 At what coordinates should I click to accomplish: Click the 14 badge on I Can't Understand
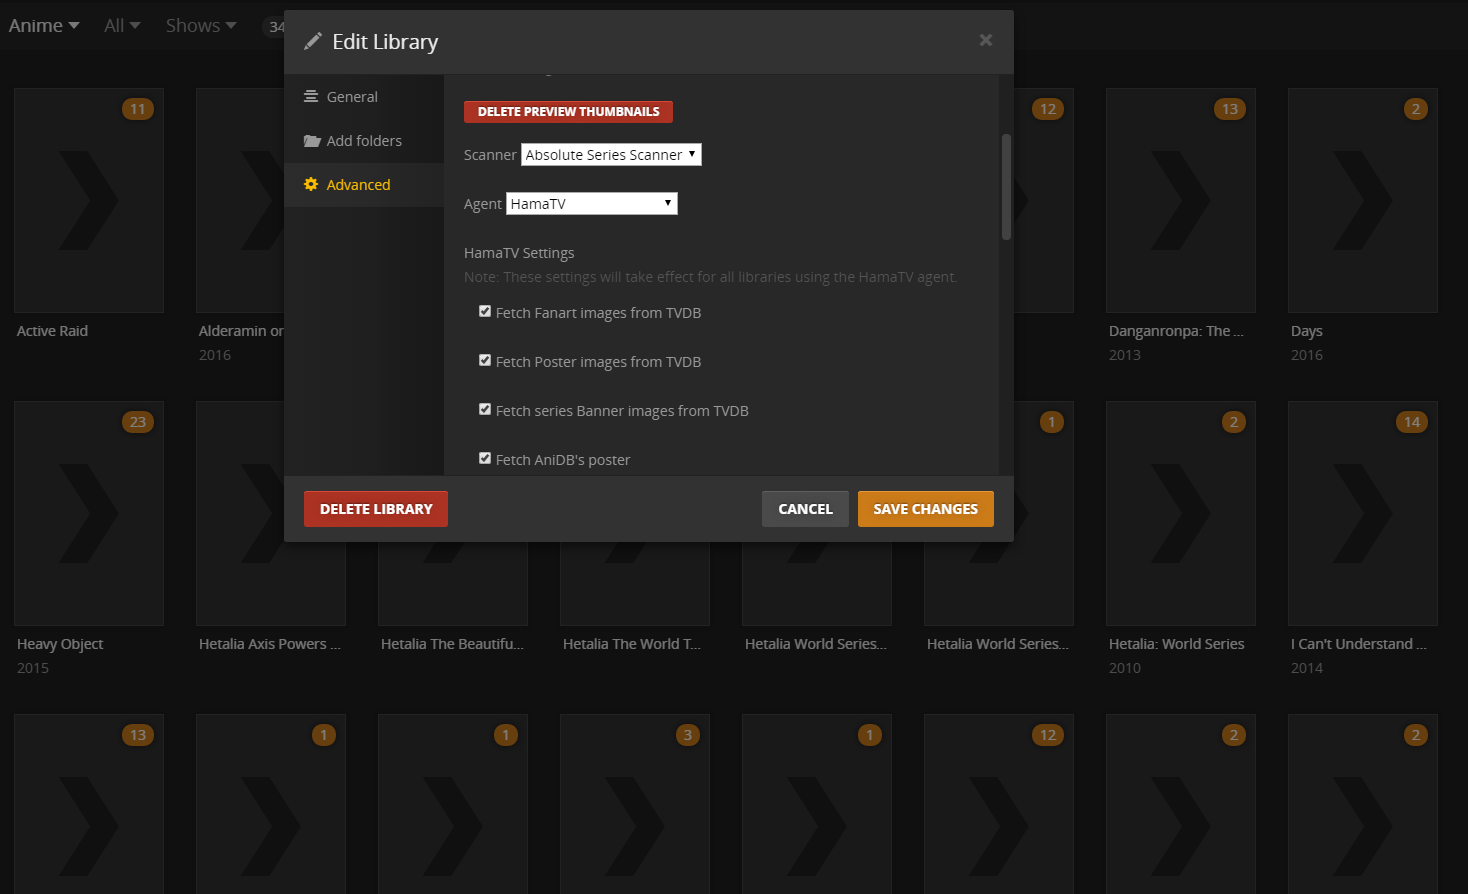(1412, 422)
